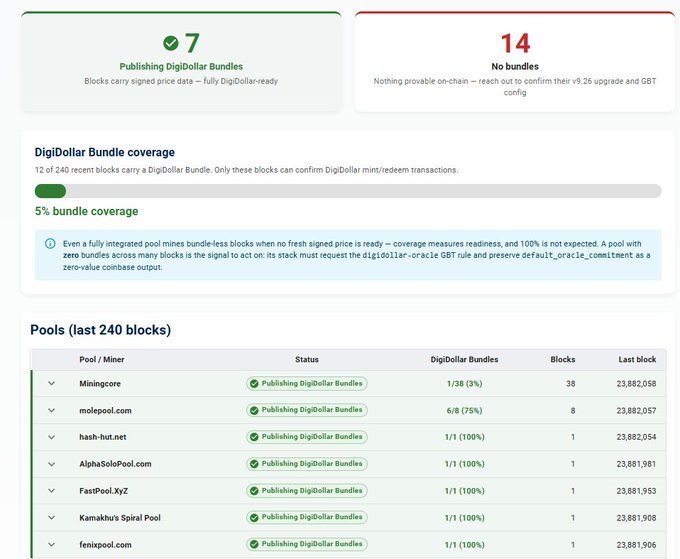Click last block 23,882,054
This screenshot has height=559, width=680.
pyautogui.click(x=636, y=437)
